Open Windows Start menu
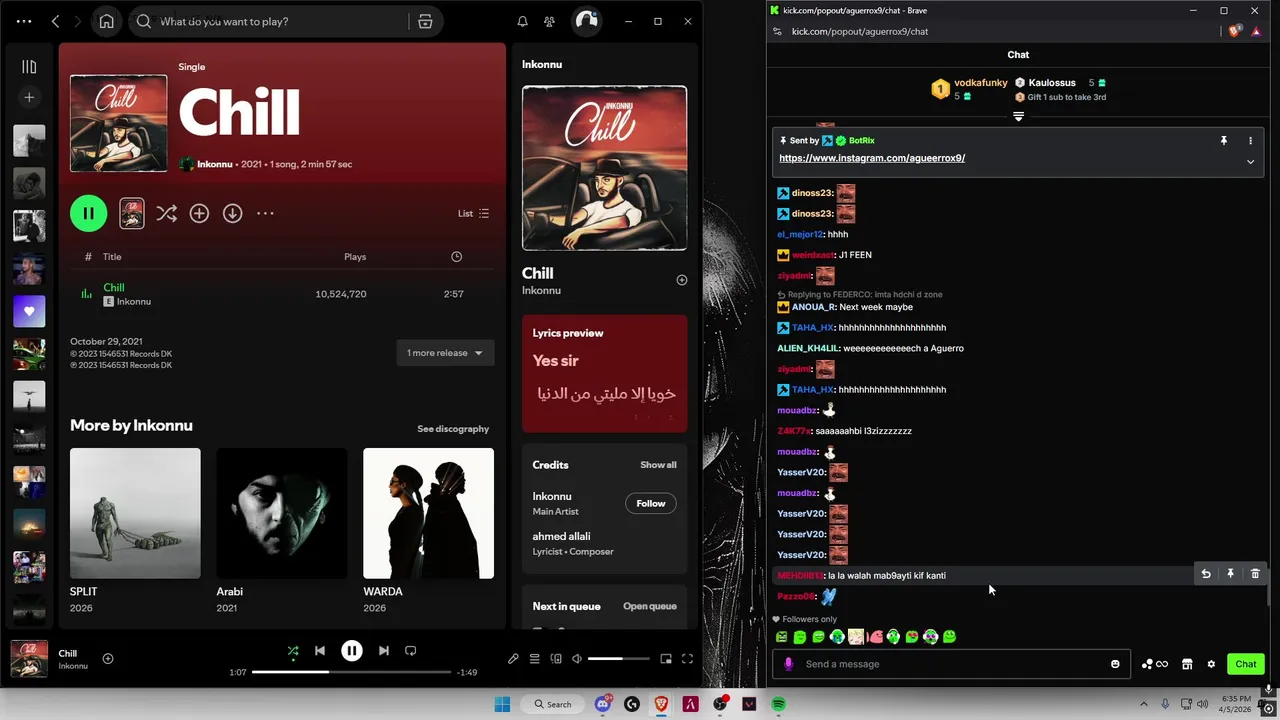 [502, 704]
